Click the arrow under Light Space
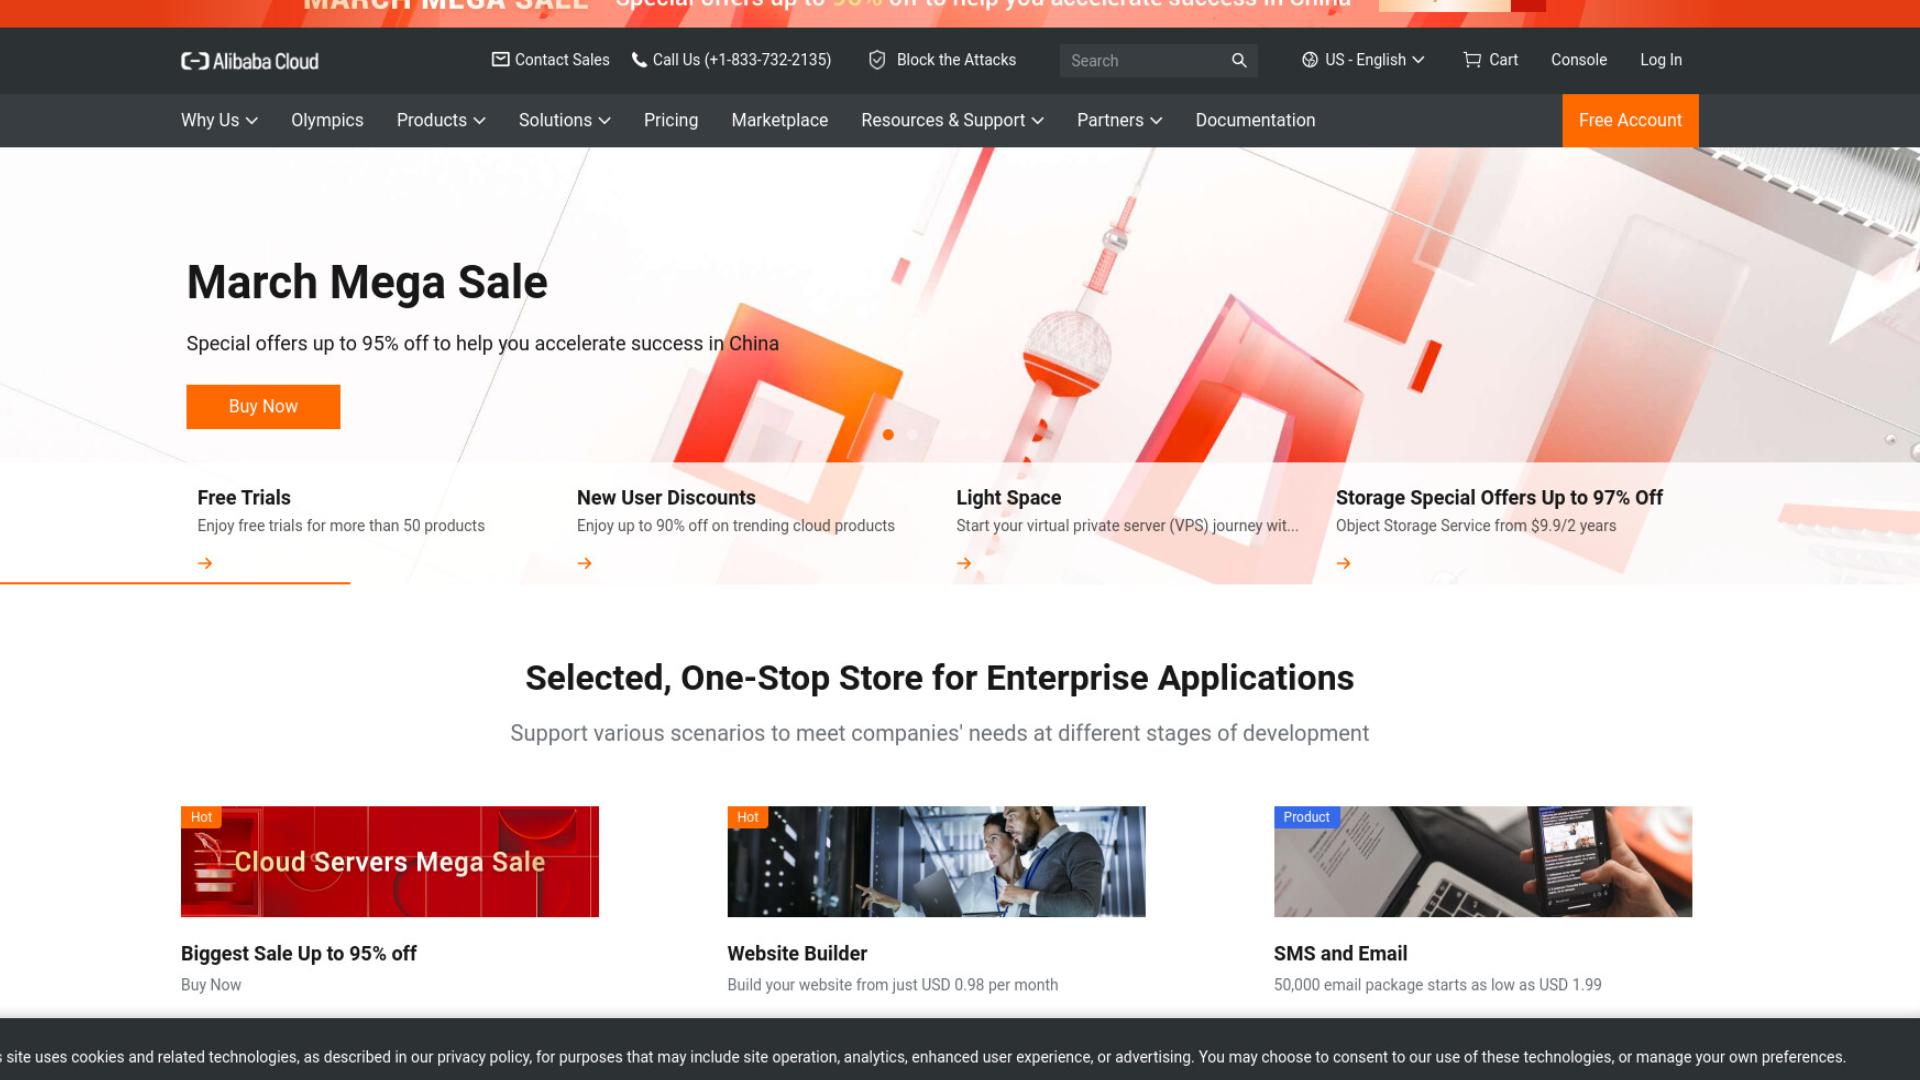Viewport: 1920px width, 1080px height. point(964,564)
